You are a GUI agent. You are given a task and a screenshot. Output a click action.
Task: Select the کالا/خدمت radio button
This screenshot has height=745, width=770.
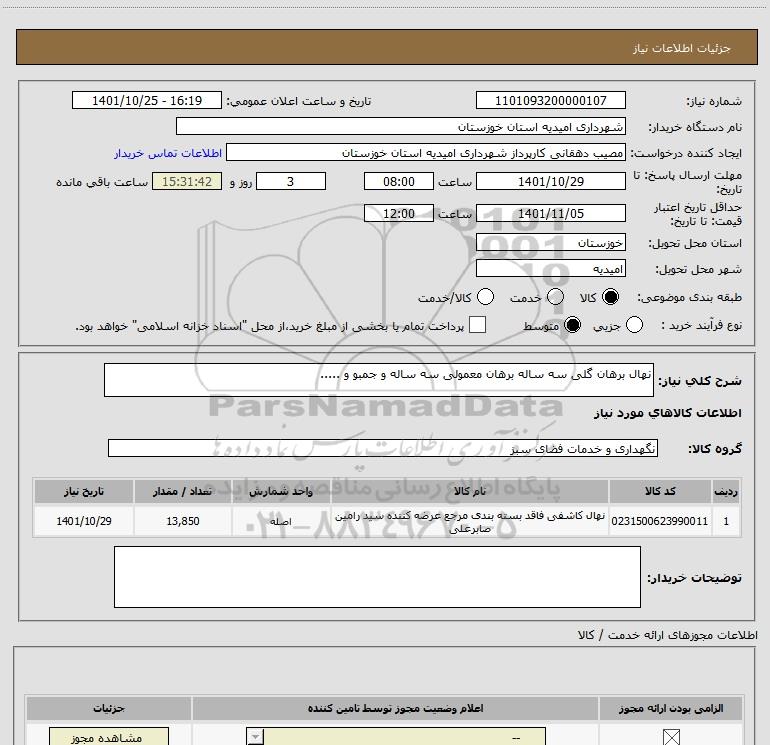tap(485, 297)
